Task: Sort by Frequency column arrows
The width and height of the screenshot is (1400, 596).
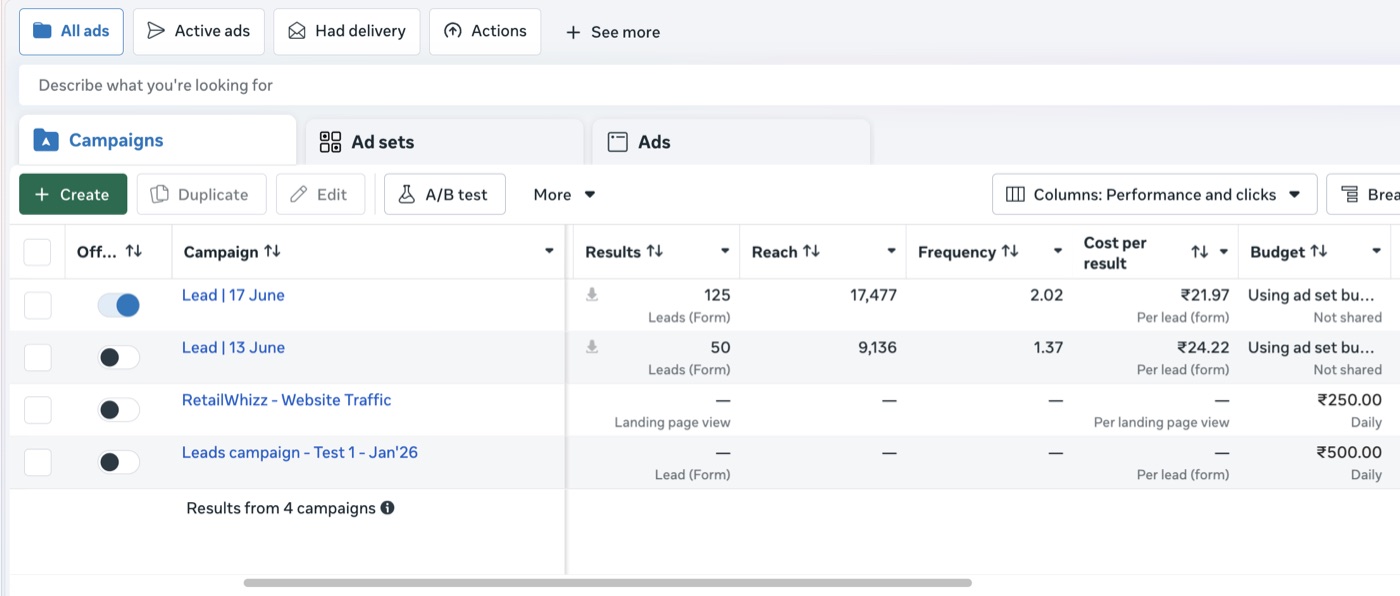Action: 1010,252
